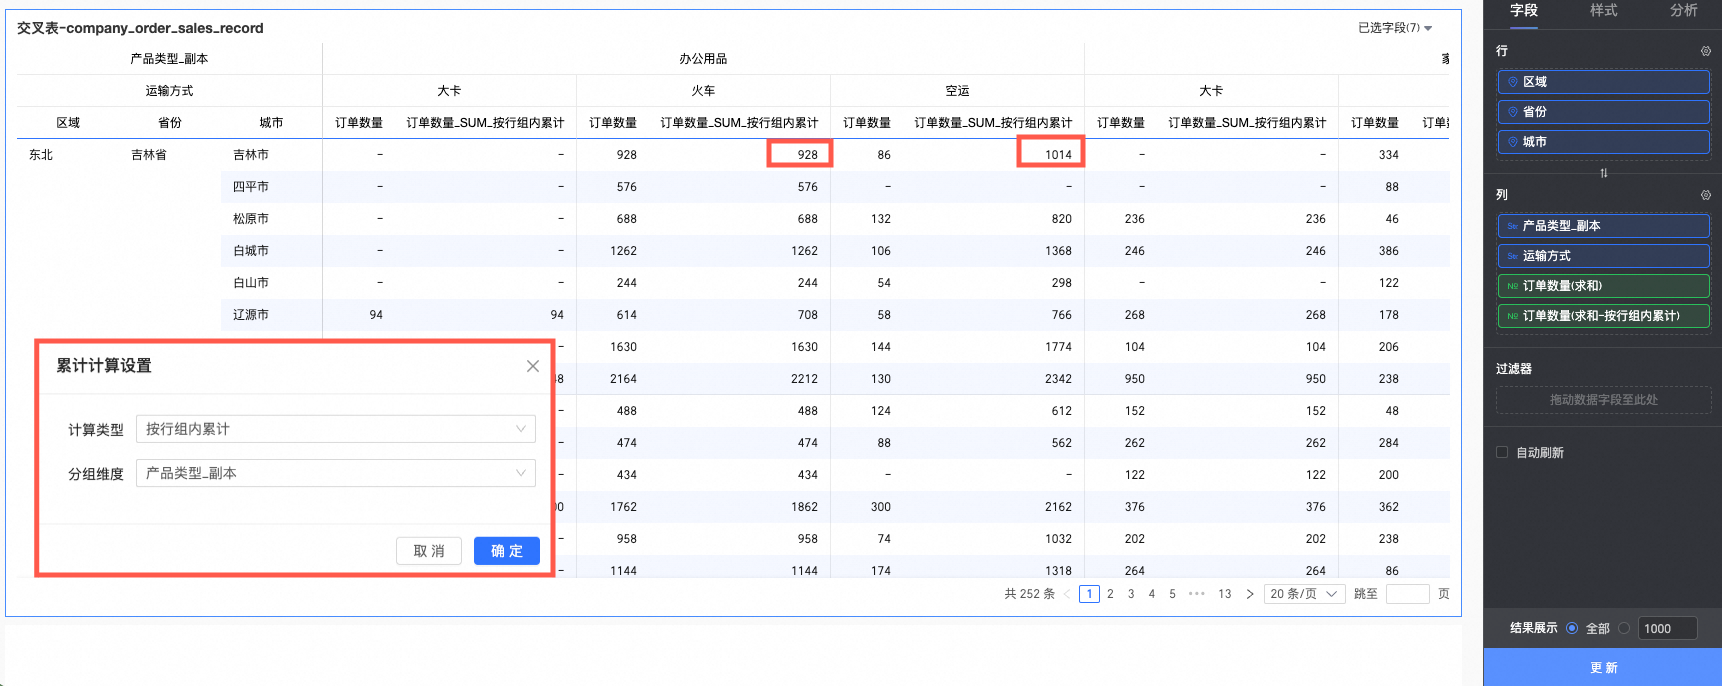This screenshot has height=686, width=1722.
Task: Go to the next page arrow
Action: coord(1250,594)
